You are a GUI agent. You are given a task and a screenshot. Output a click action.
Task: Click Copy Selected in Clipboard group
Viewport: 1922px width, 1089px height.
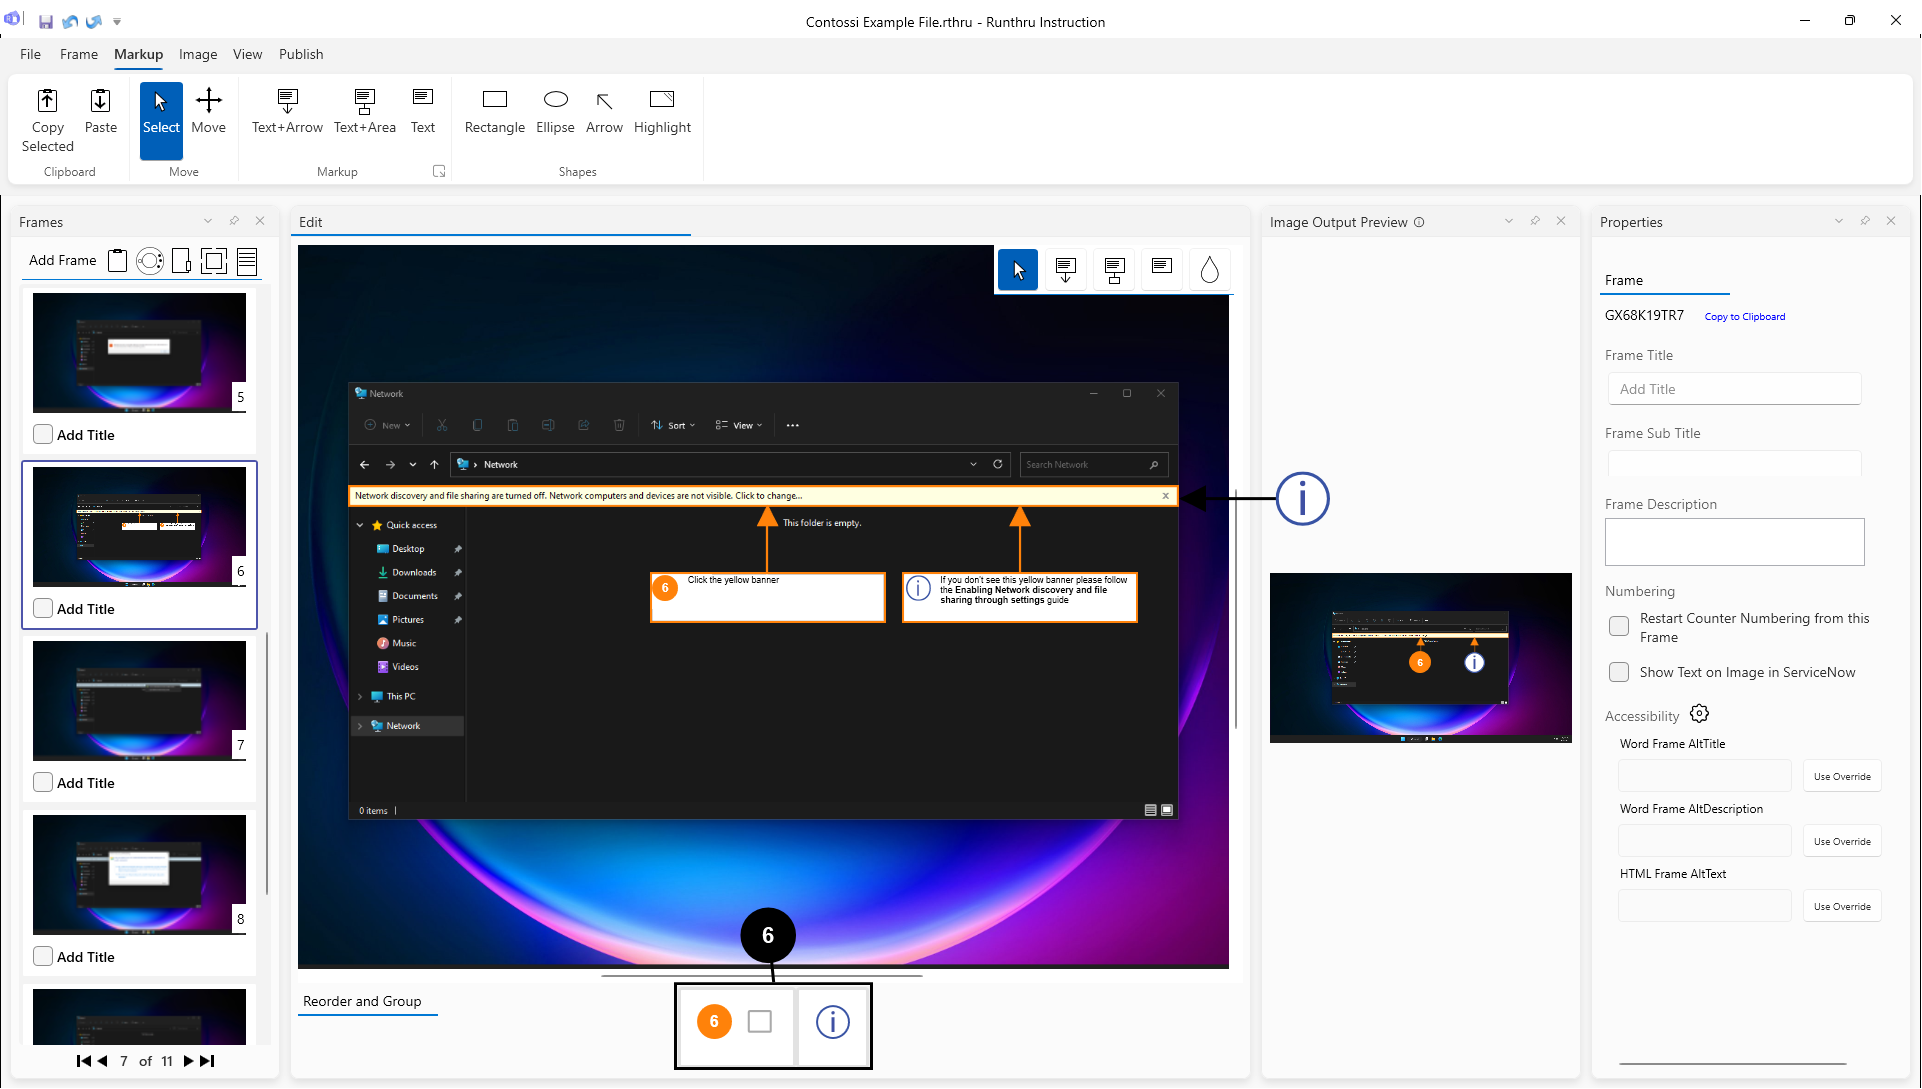tap(47, 120)
